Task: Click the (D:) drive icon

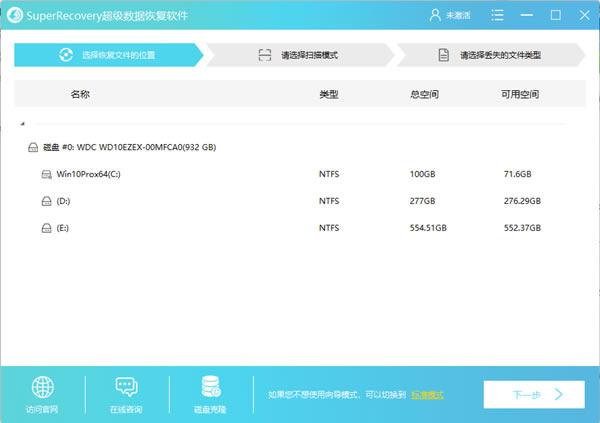Action: coord(46,201)
